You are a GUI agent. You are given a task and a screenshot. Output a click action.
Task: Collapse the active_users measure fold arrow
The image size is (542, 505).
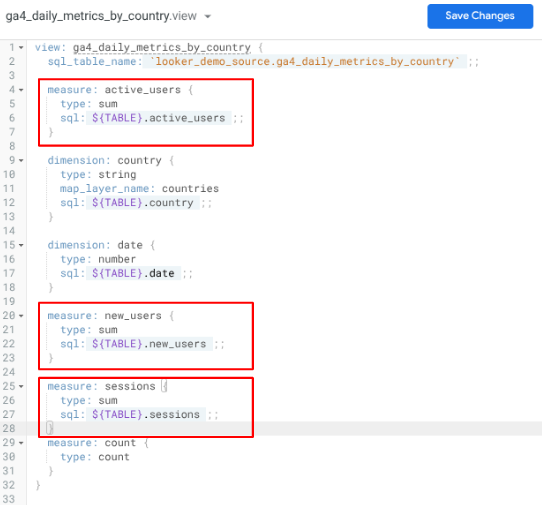click(x=21, y=90)
